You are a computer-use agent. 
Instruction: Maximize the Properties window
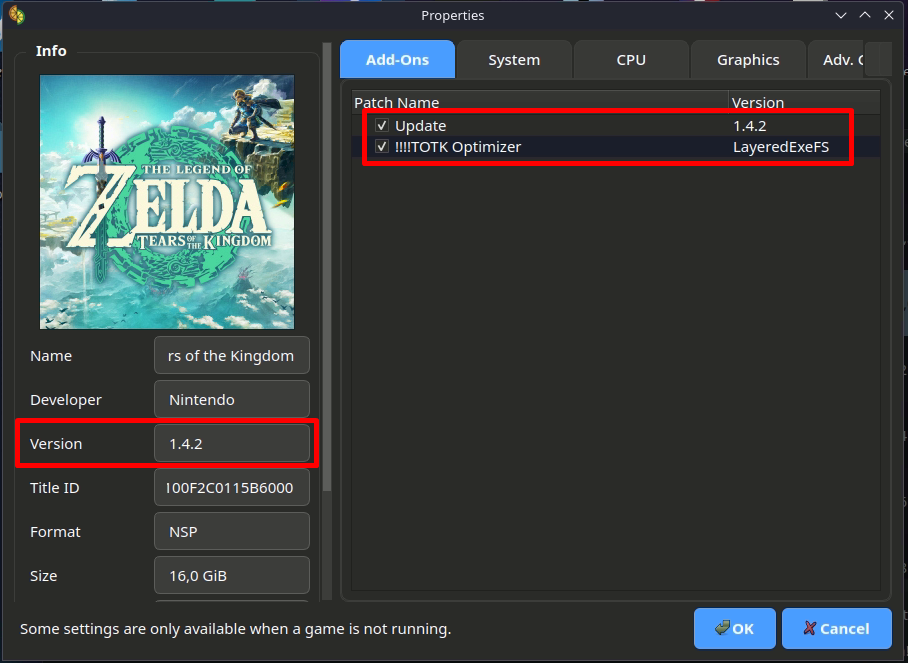[x=865, y=15]
